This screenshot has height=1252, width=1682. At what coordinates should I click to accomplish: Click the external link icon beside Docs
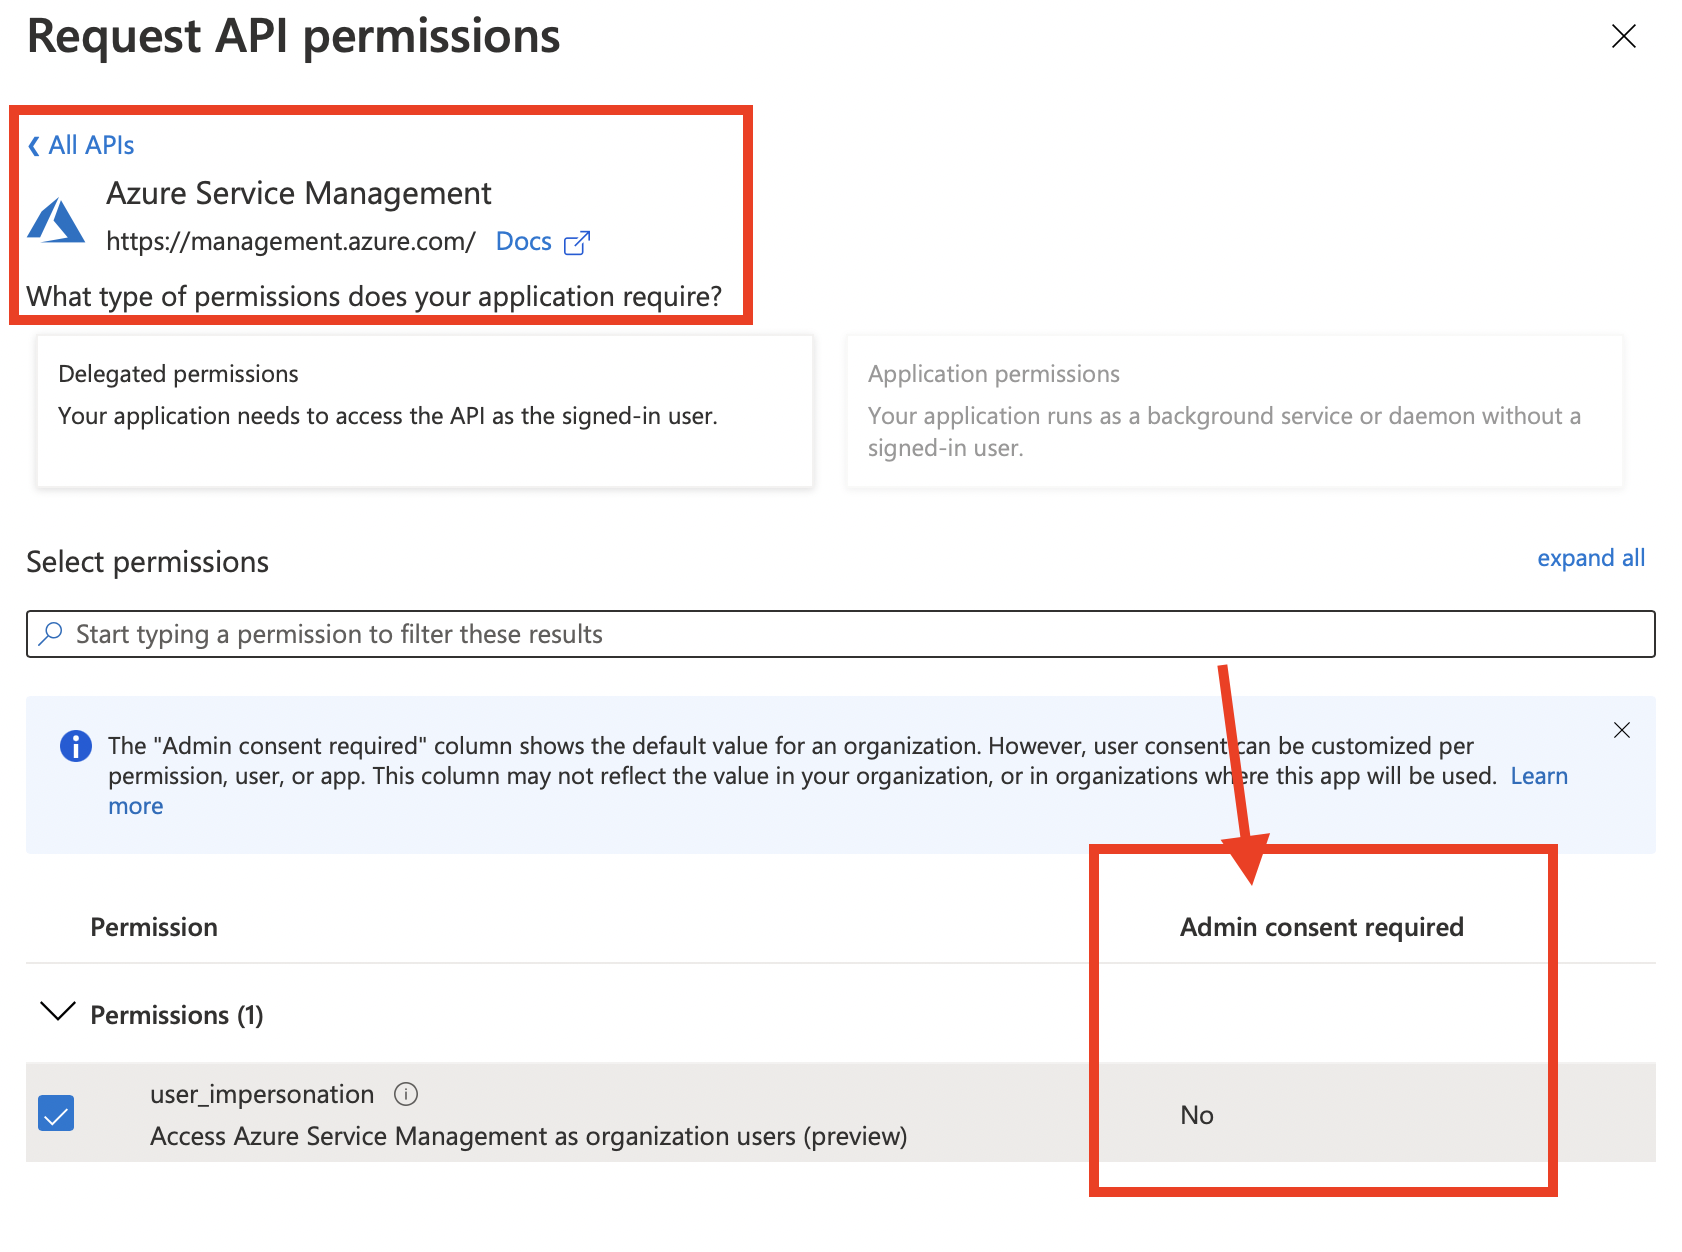tap(577, 243)
